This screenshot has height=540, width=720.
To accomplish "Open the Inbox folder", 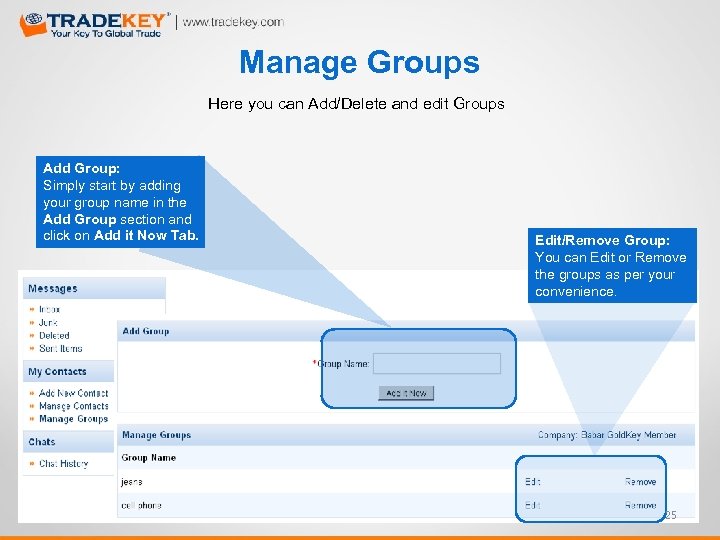I will 49,309.
